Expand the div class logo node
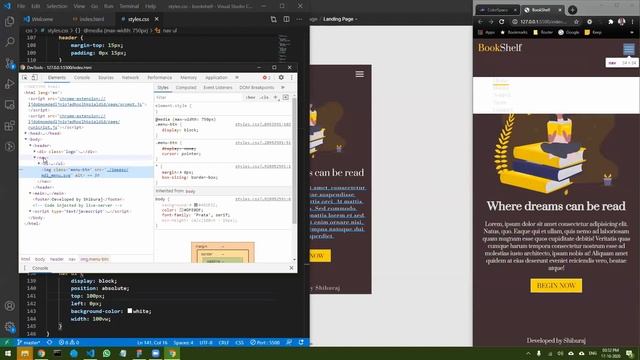The width and height of the screenshot is (640, 360). (35, 152)
